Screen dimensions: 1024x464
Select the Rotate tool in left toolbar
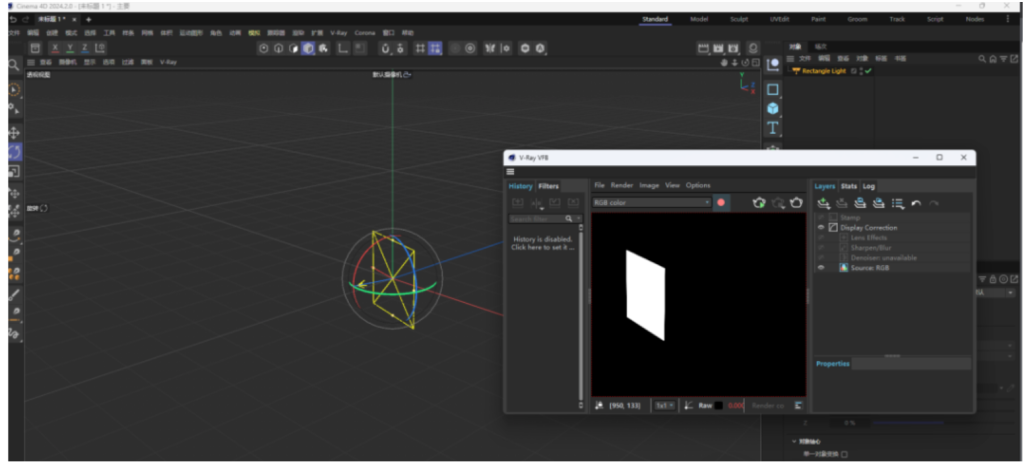(14, 152)
